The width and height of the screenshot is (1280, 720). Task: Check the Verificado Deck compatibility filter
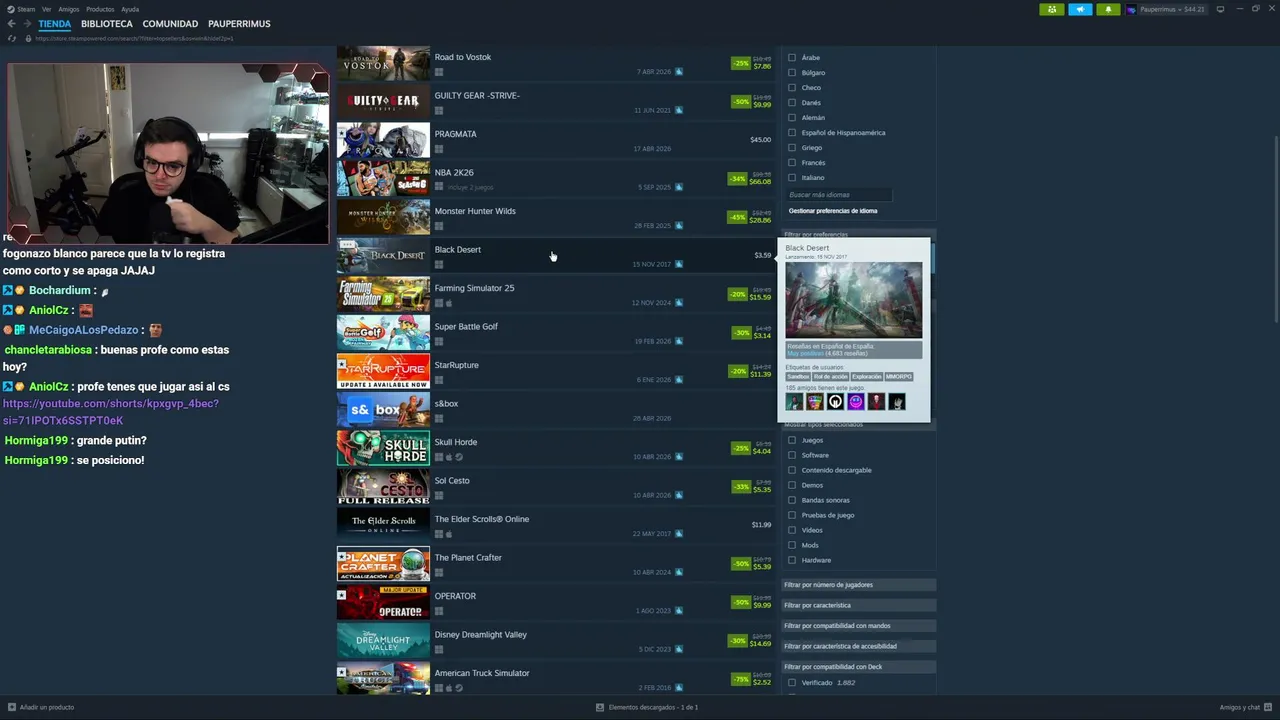[792, 683]
